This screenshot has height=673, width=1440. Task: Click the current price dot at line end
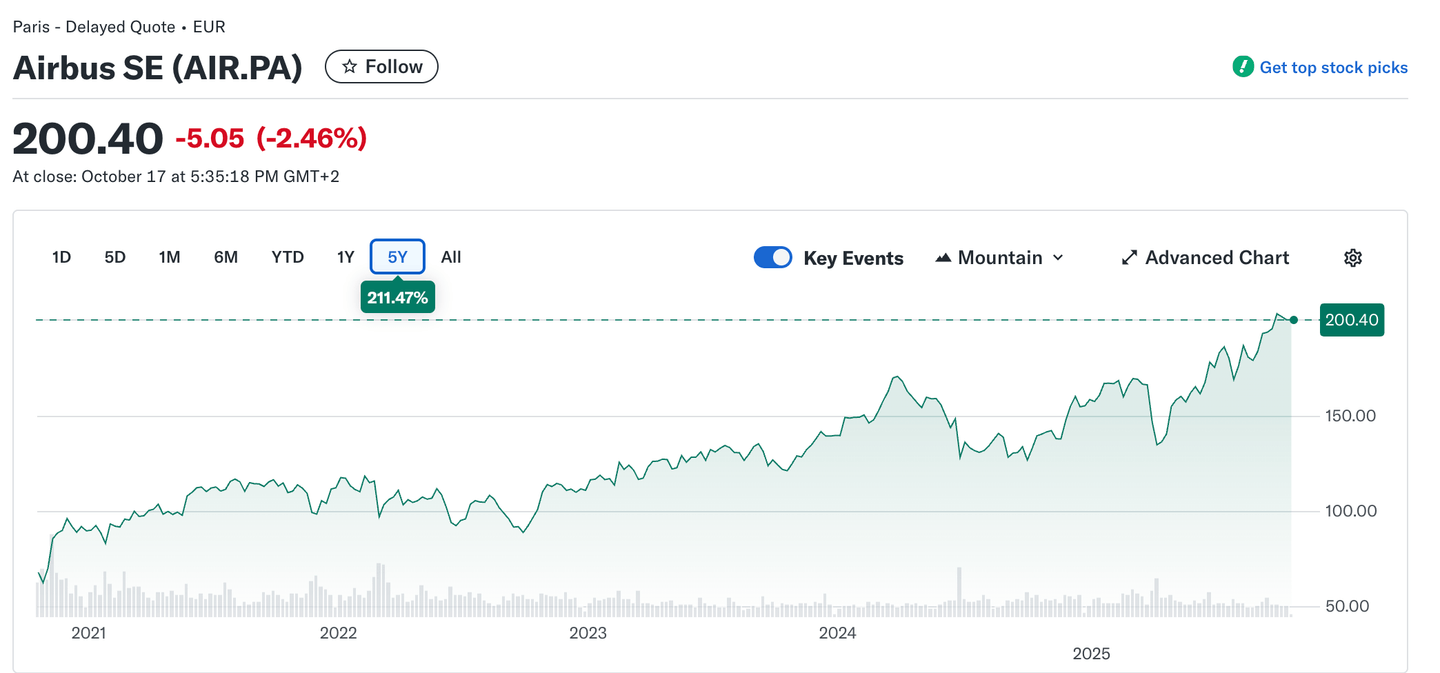pyautogui.click(x=1294, y=320)
